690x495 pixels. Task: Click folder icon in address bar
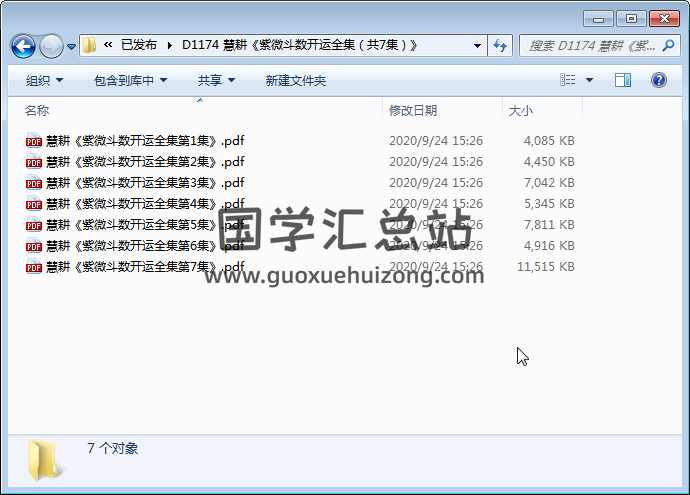click(89, 45)
